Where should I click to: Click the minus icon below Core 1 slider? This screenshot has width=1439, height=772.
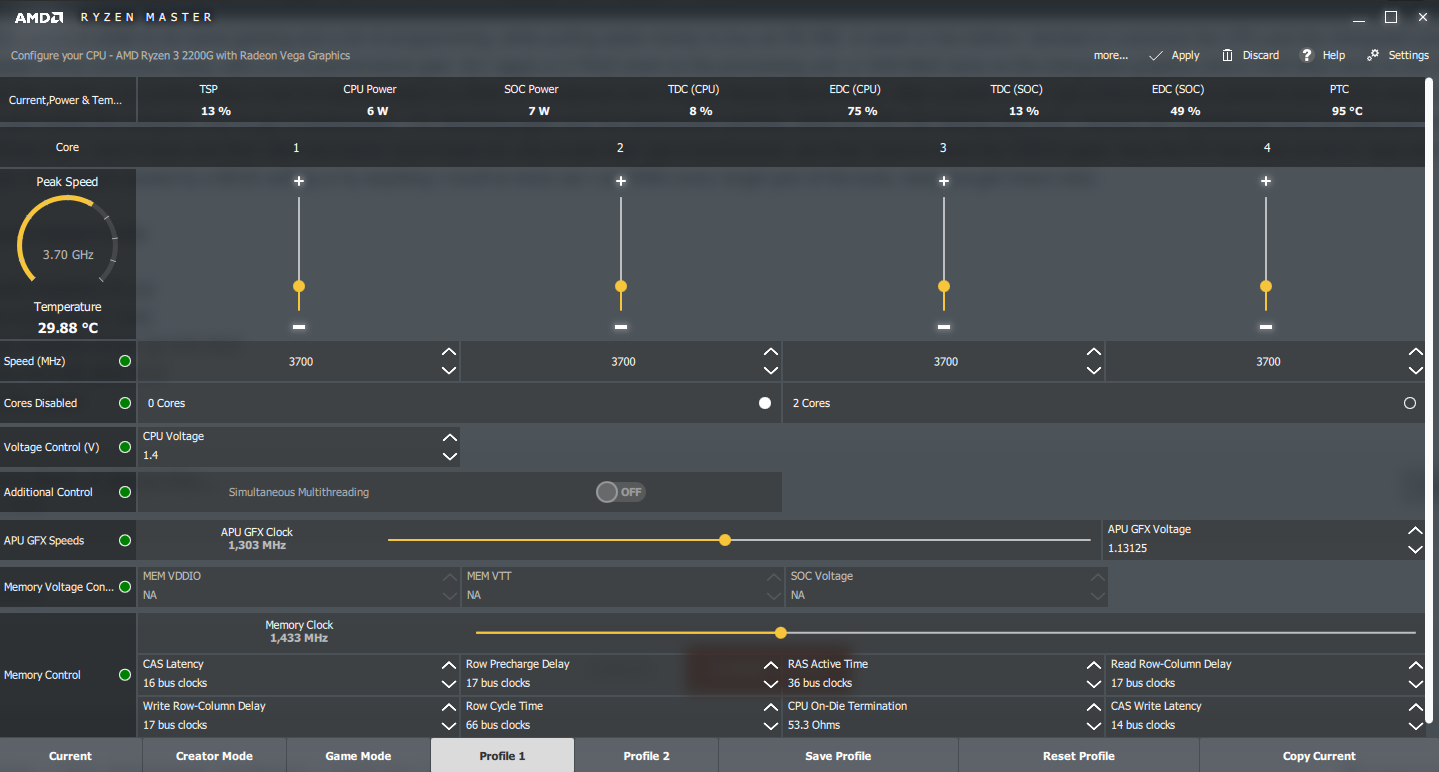pyautogui.click(x=298, y=327)
